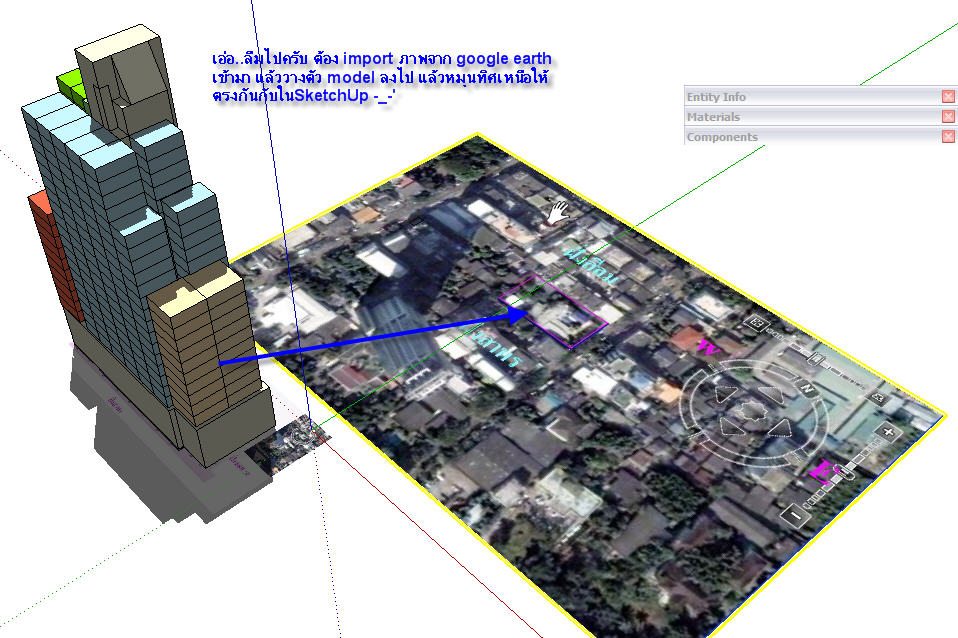The height and width of the screenshot is (638, 958).
Task: Select the green block atop the tower
Action: pos(71,87)
